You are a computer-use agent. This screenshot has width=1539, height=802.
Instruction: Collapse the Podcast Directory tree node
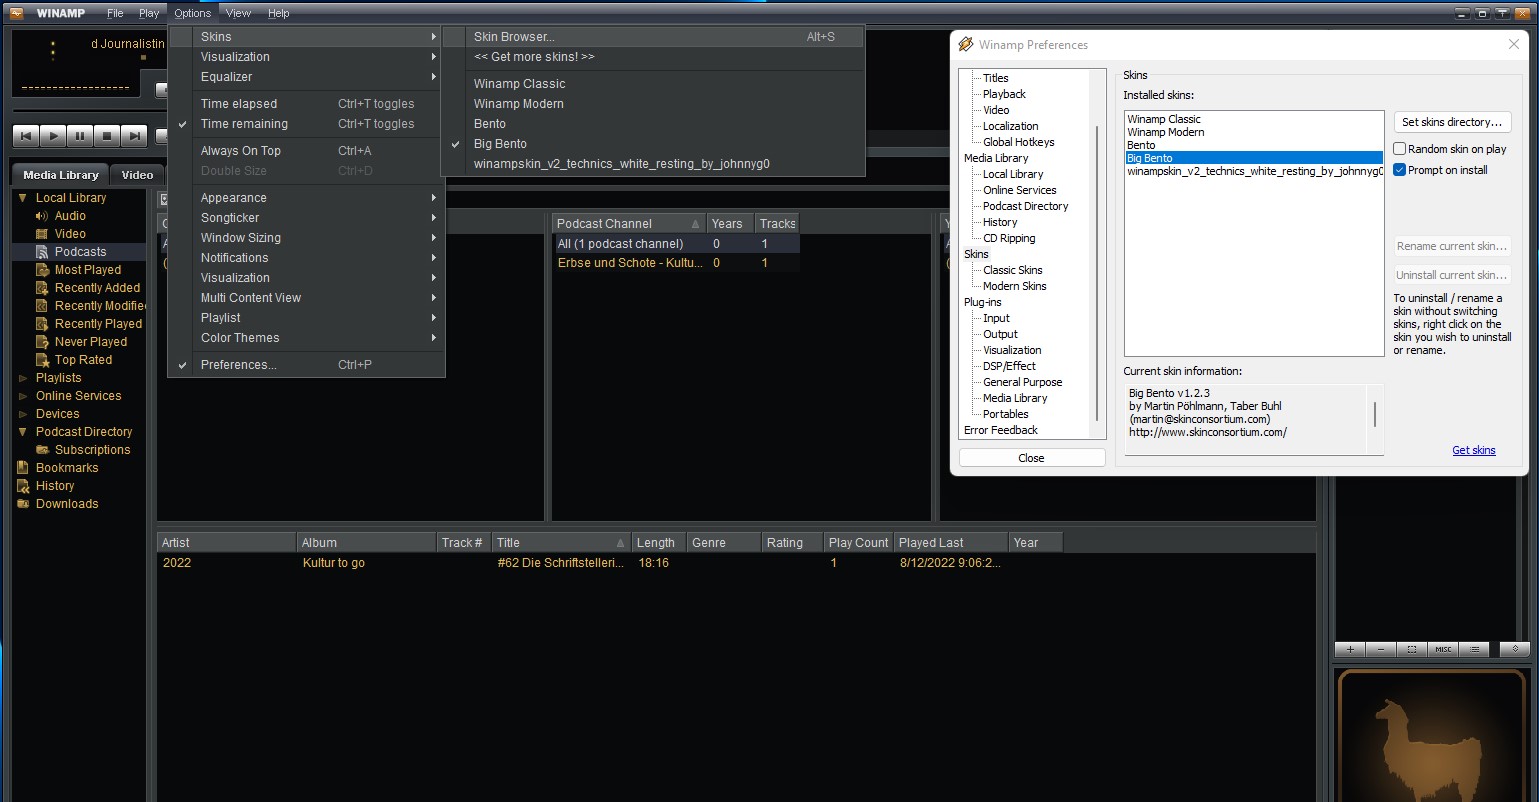tap(23, 432)
